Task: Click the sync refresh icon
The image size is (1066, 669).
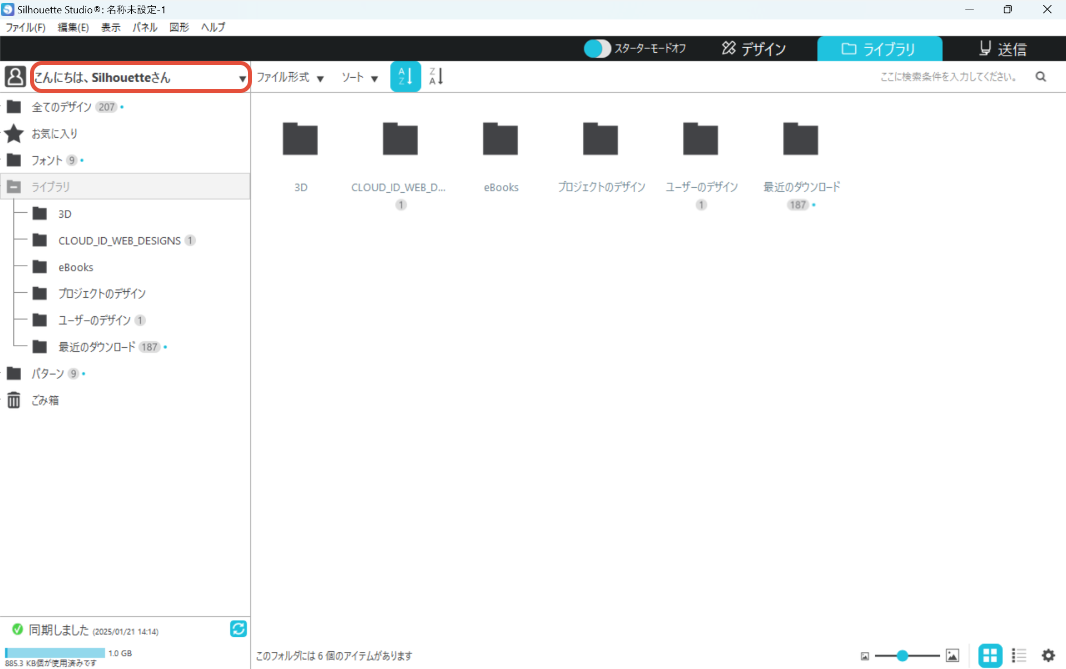Action: tap(238, 629)
